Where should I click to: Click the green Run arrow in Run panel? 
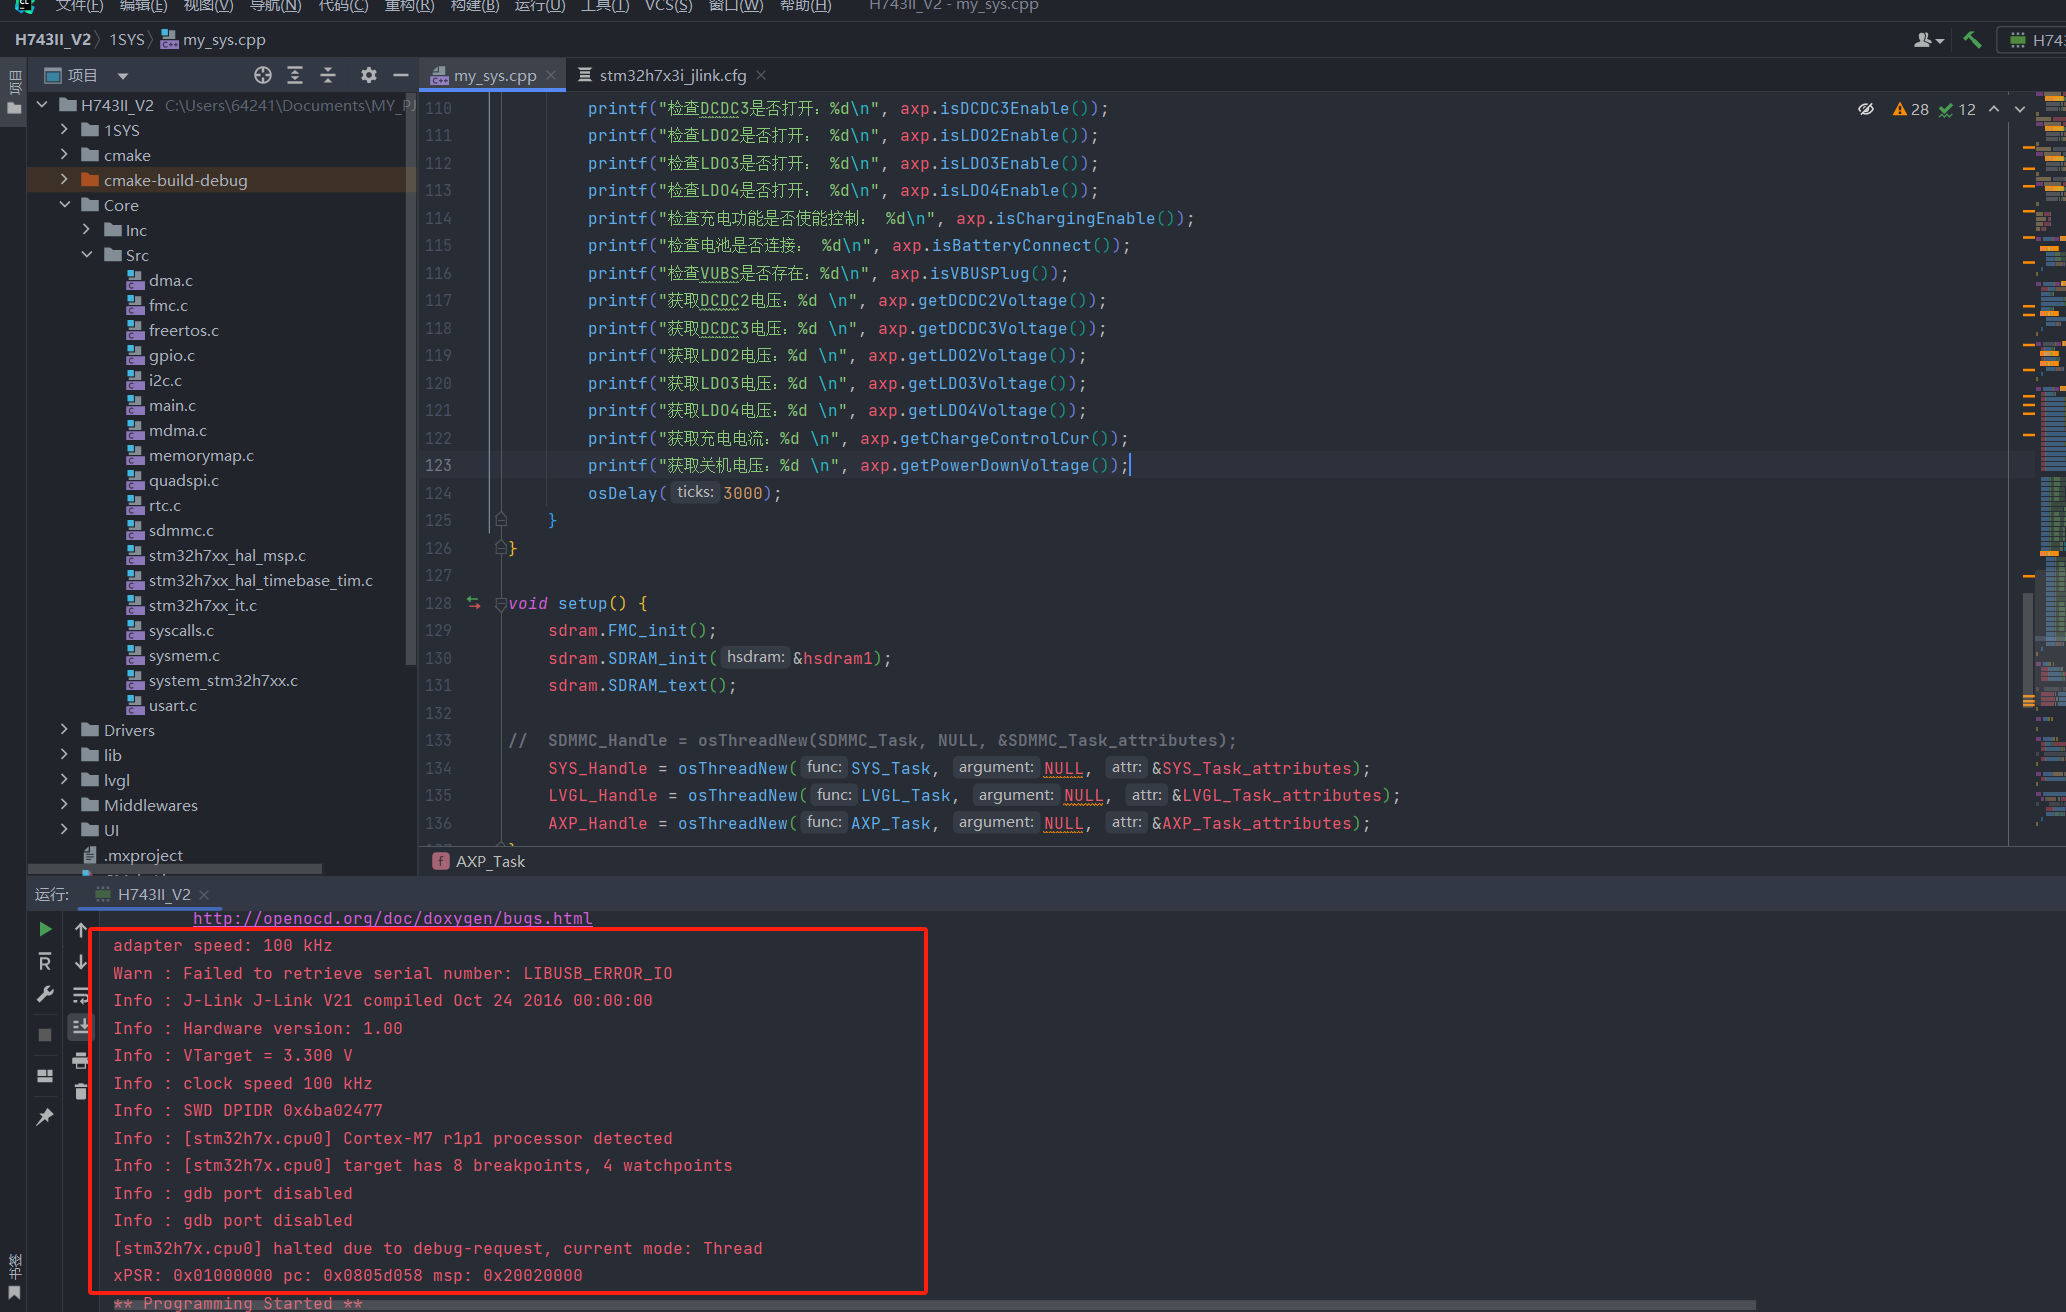pyautogui.click(x=45, y=929)
